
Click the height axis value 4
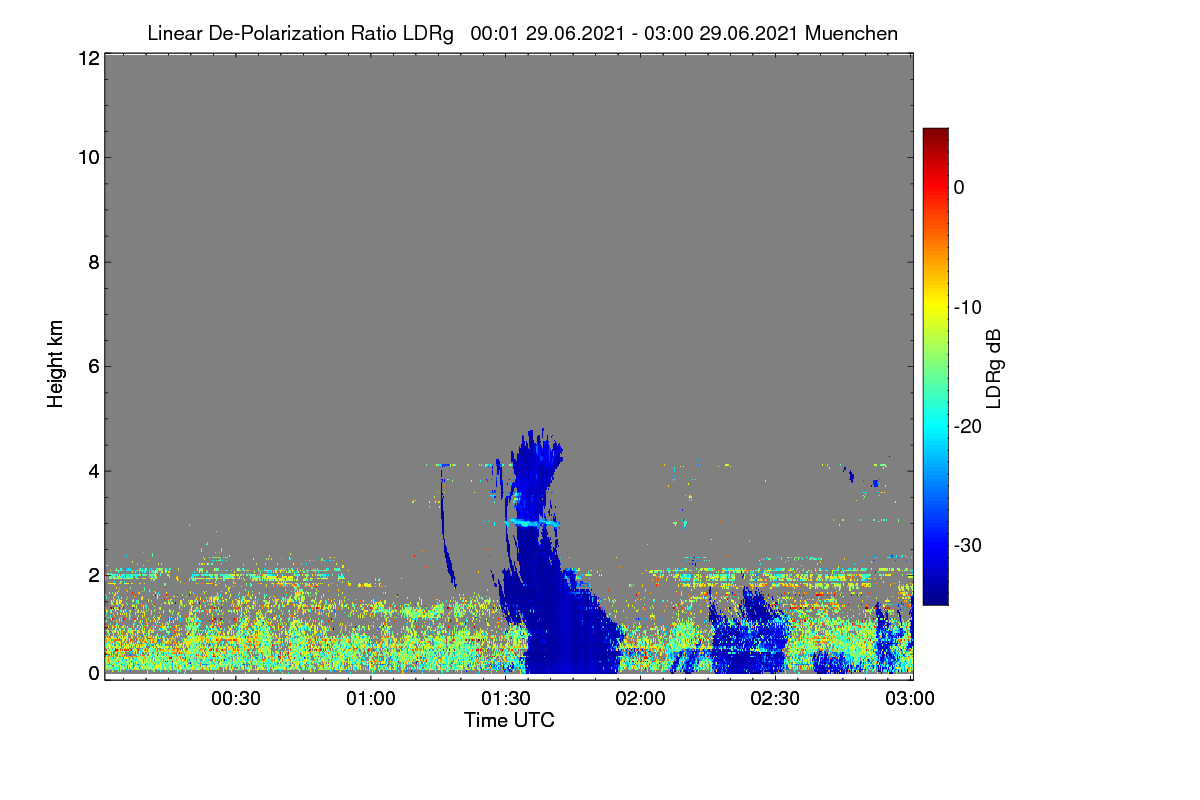click(92, 471)
